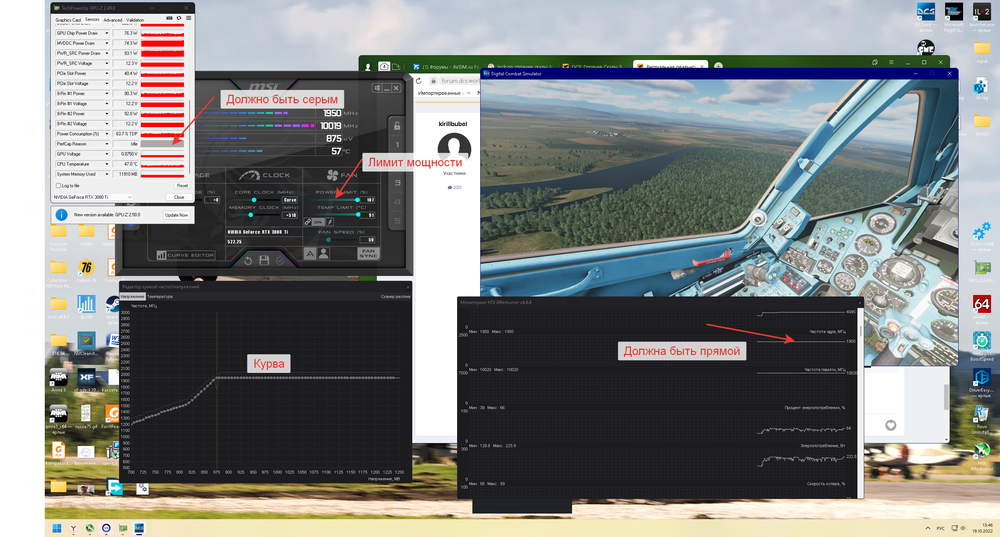Open the MODS folder on desktop
Screen dimensions: 1000x537
click(x=982, y=124)
